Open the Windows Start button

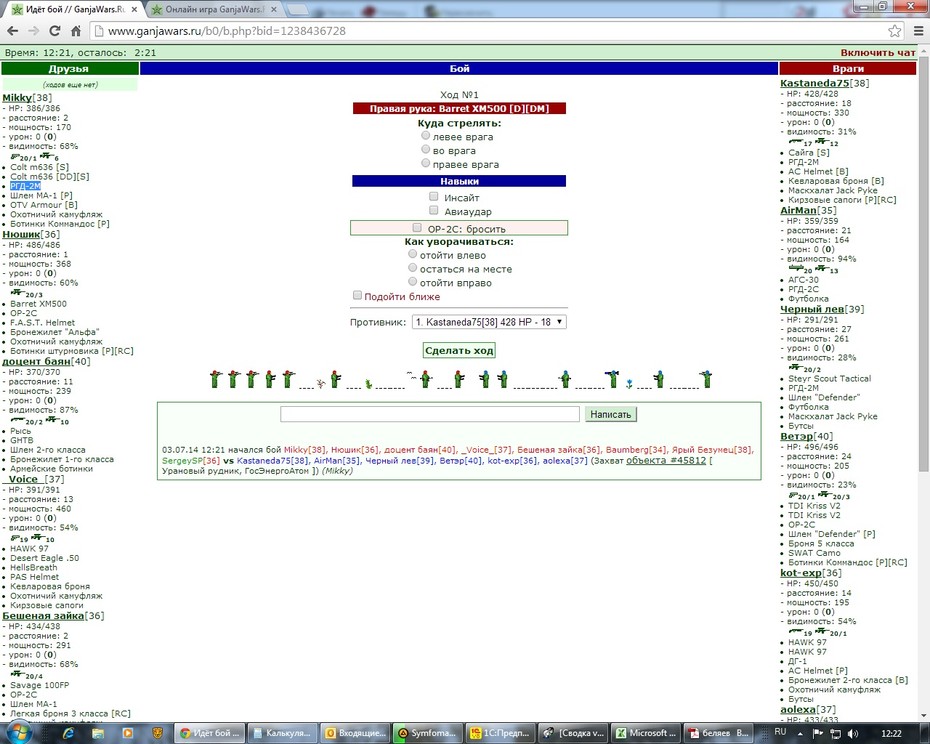[18, 733]
